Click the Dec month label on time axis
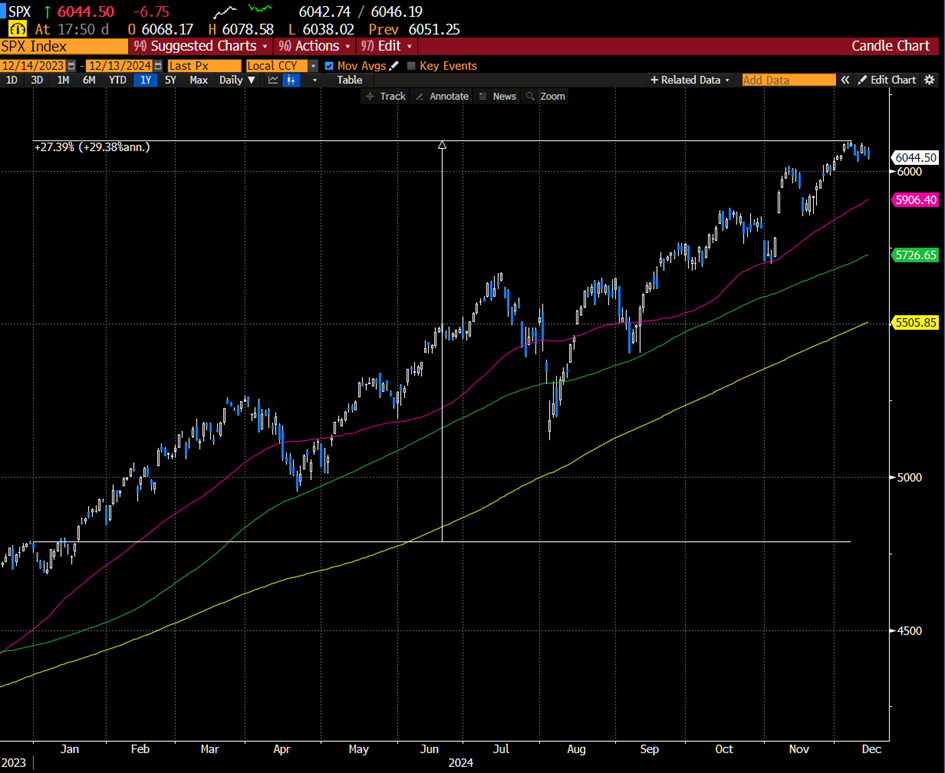The height and width of the screenshot is (773, 945). (x=871, y=749)
